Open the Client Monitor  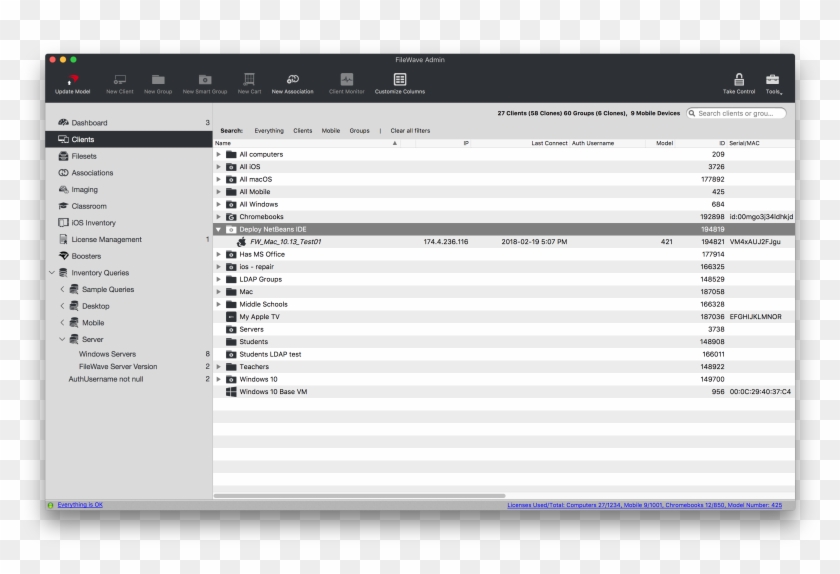tap(347, 79)
